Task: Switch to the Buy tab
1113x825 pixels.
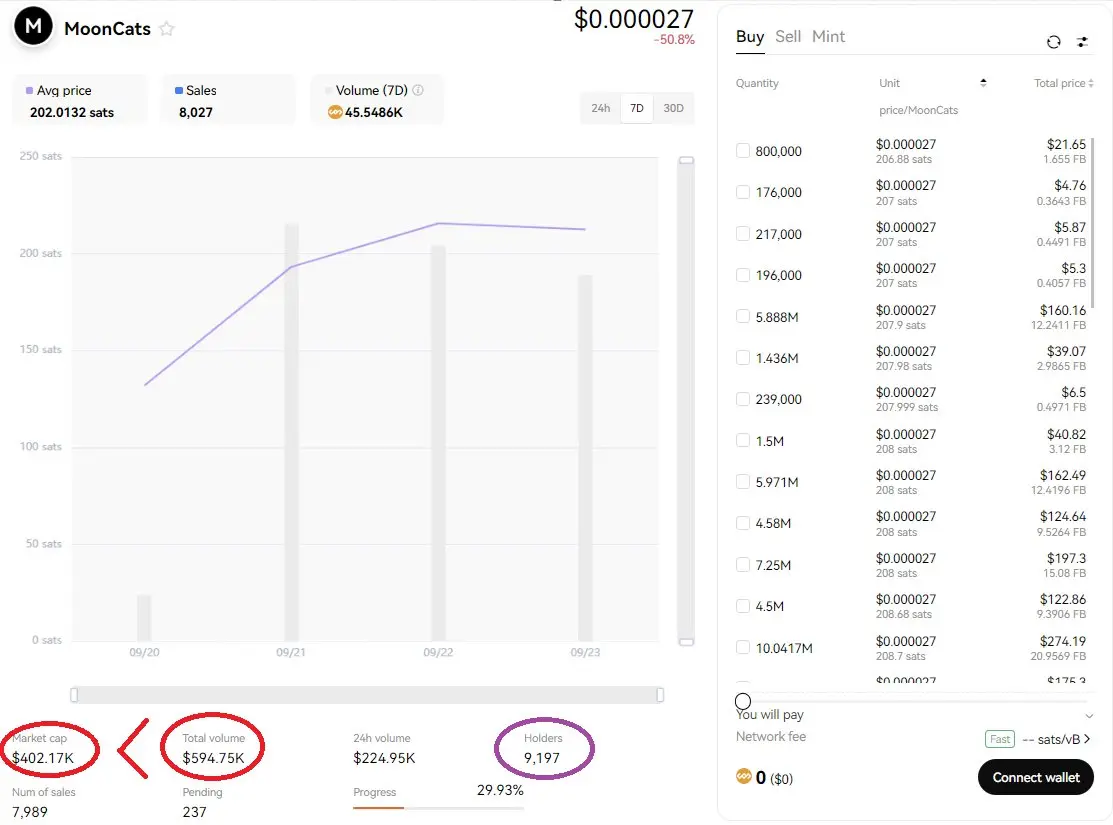Action: coord(750,37)
